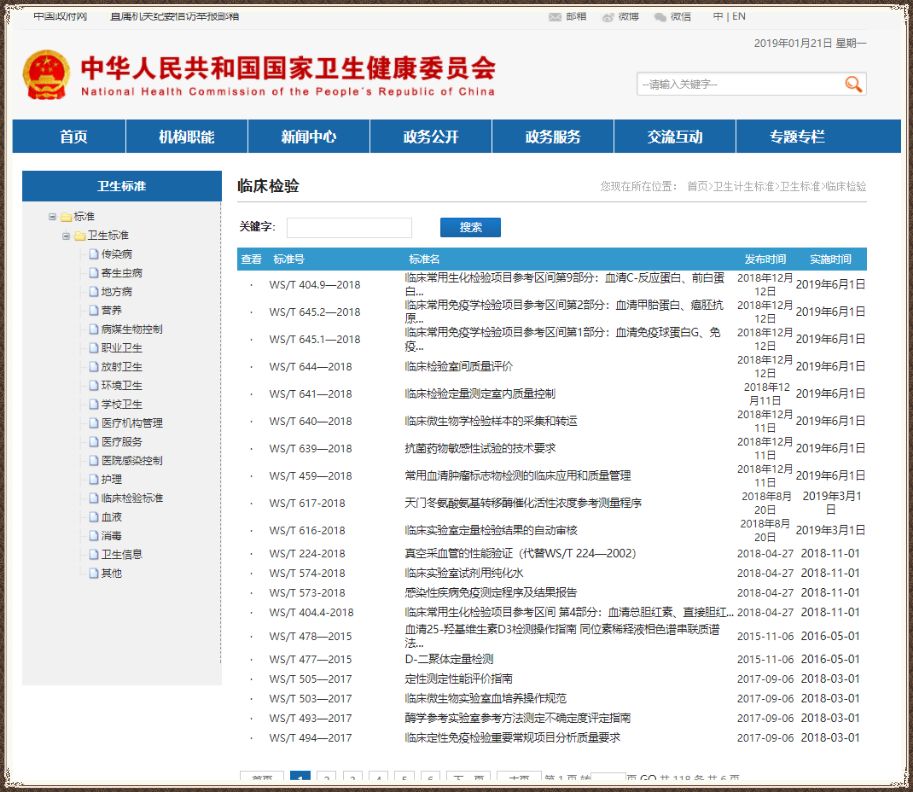Collapse the 卫生标准 tree branch
This screenshot has height=792, width=913.
tap(66, 236)
